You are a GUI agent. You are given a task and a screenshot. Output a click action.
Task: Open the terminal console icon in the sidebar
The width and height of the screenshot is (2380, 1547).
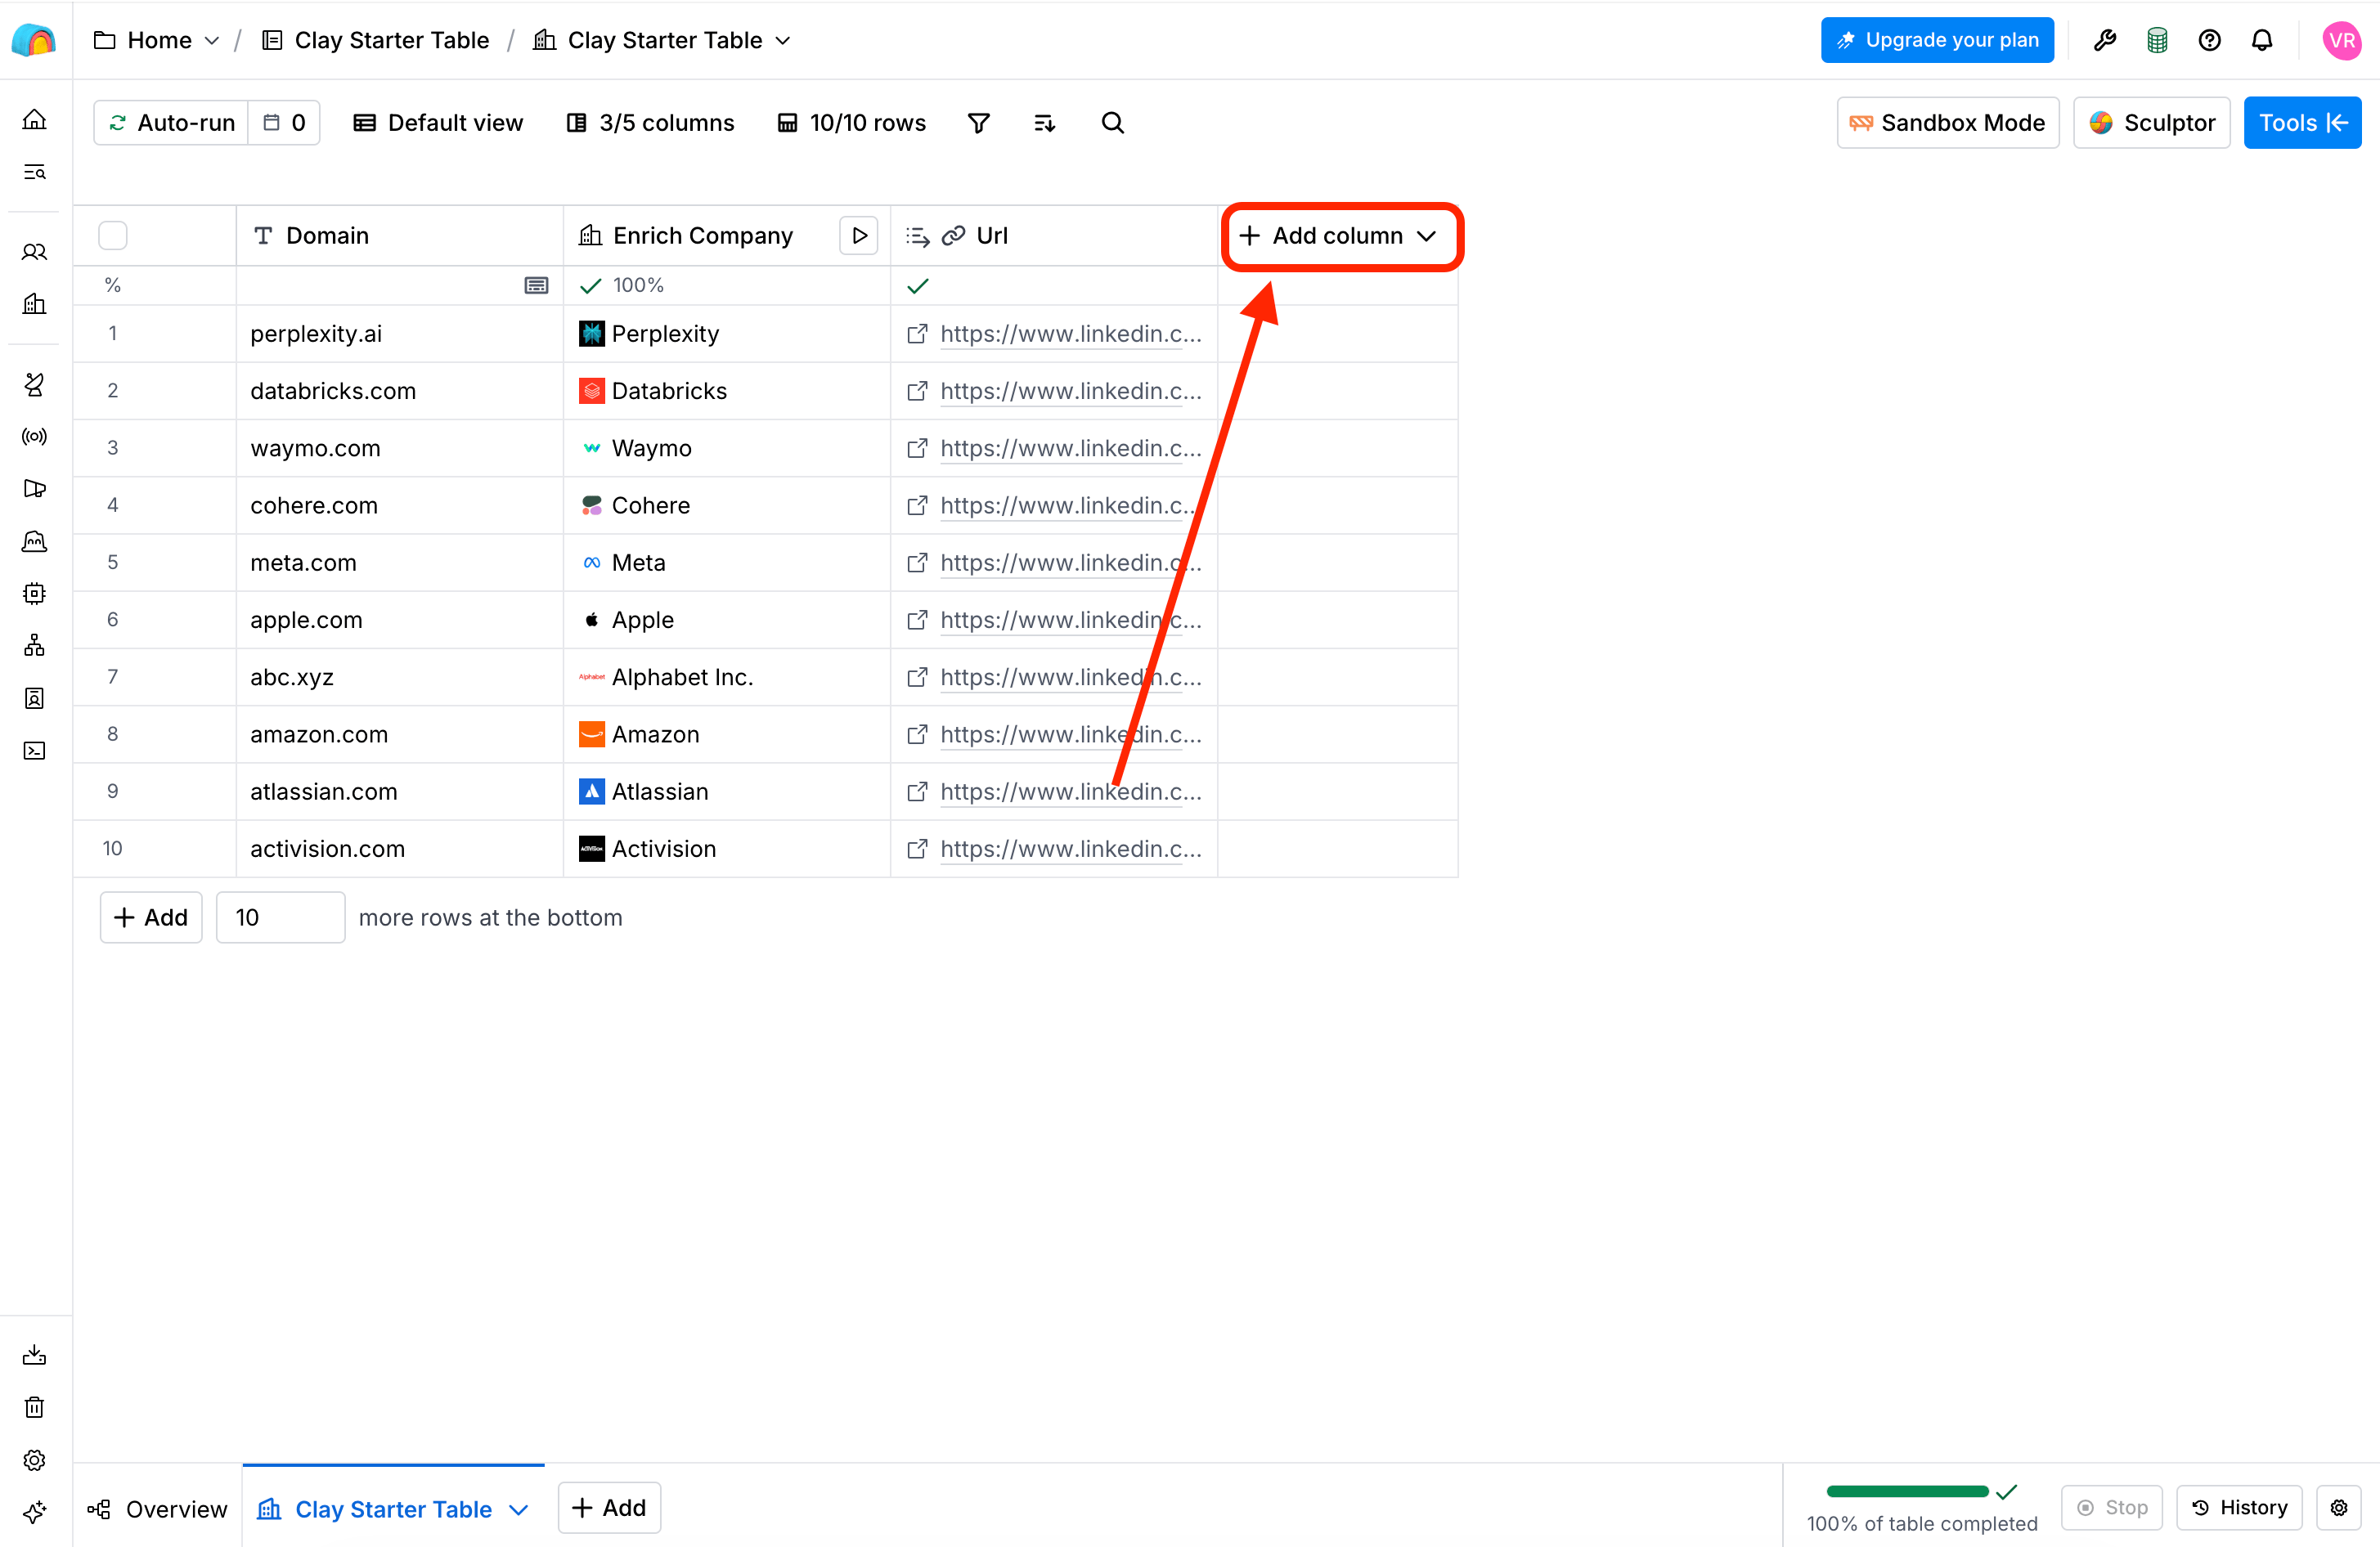click(34, 751)
